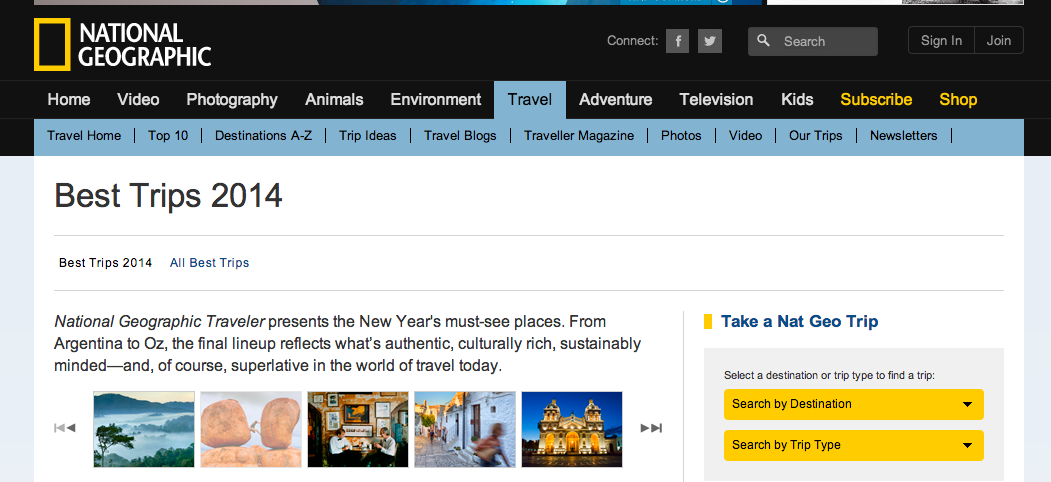Open Photos in travel submenu
Screen dimensions: 1051x482
(681, 135)
